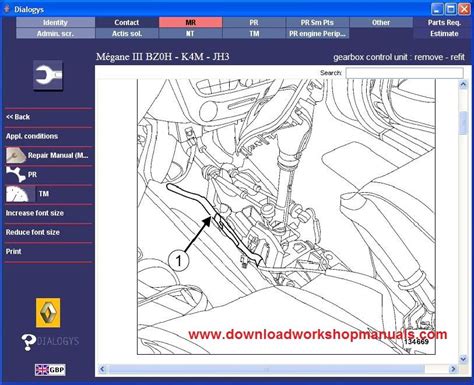This screenshot has height=385, width=474.
Task: Click the vertical scrollbar down arrow
Action: click(x=463, y=359)
